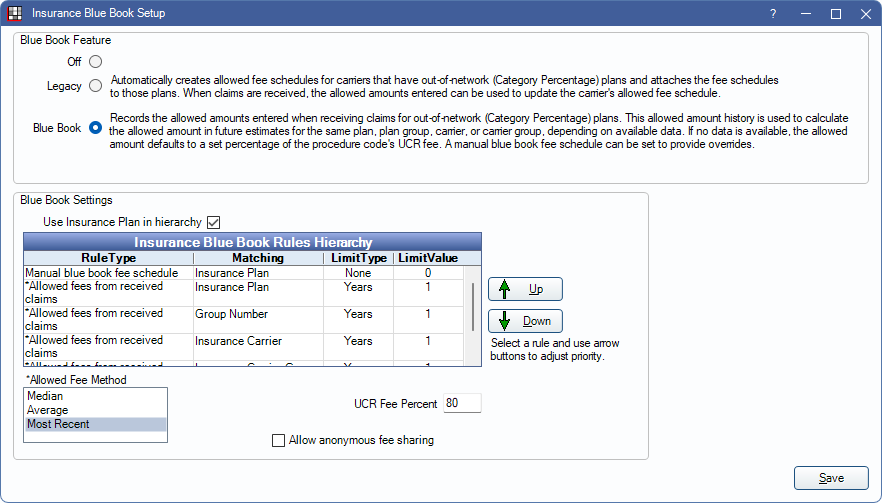Image resolution: width=882 pixels, height=503 pixels.
Task: Toggle Use Insurance Plan in hierarchy checkbox
Action: pos(212,222)
